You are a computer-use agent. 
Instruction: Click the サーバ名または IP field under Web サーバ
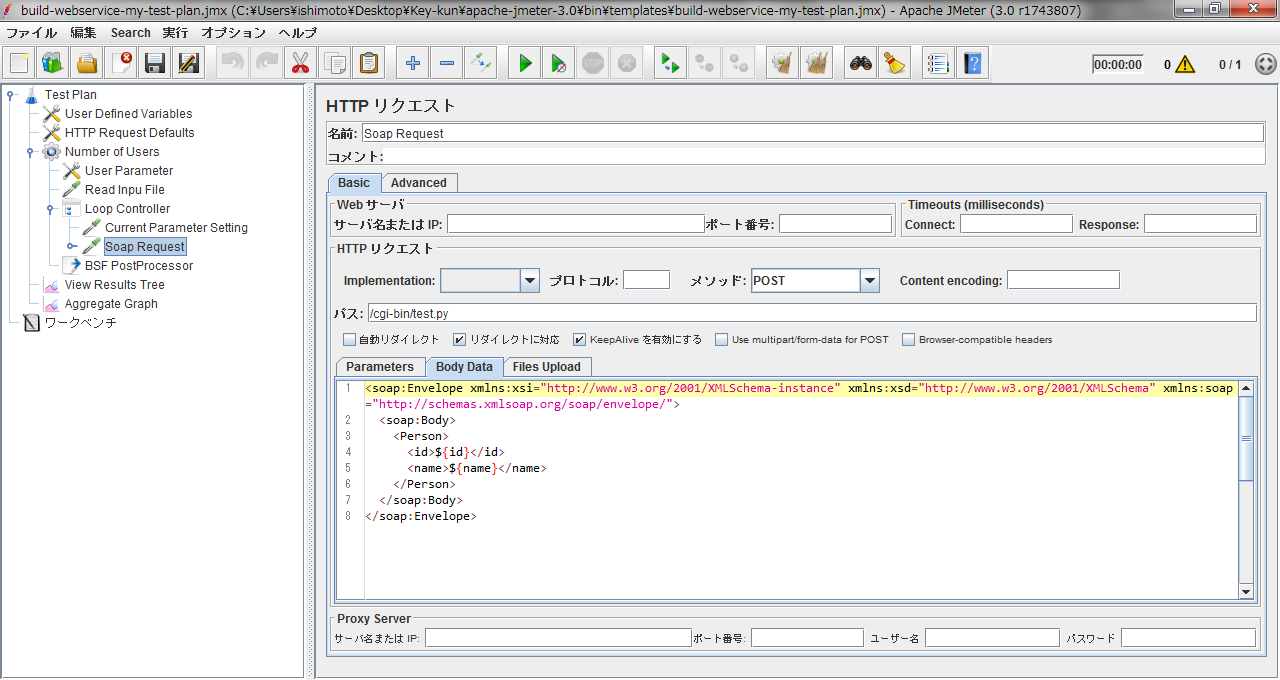click(576, 224)
